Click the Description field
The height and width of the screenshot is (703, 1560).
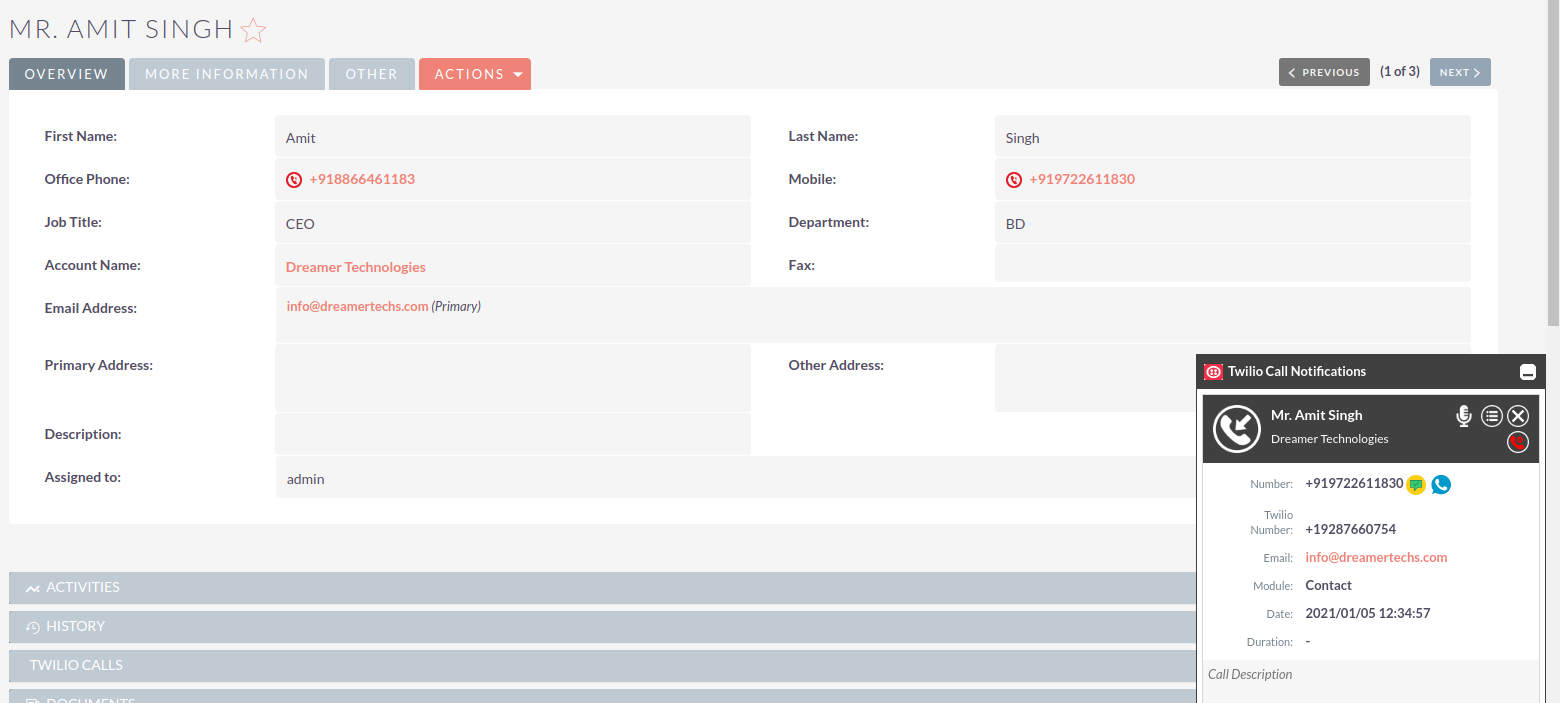coord(513,434)
